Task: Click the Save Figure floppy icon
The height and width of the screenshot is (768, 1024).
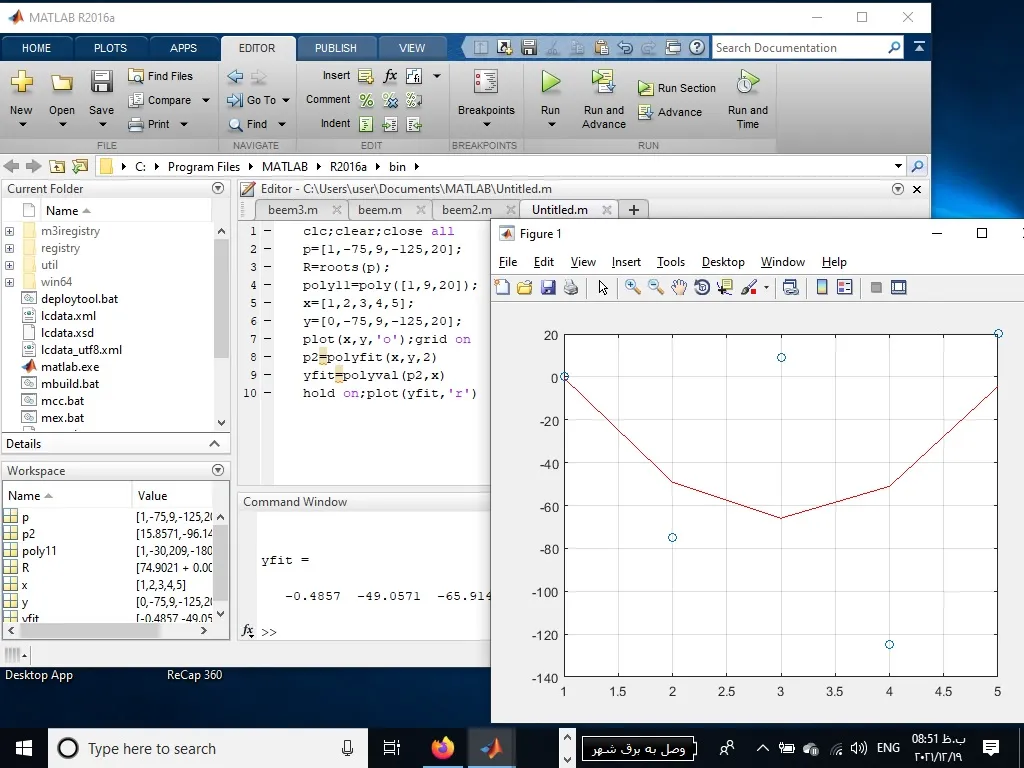Action: tap(548, 288)
